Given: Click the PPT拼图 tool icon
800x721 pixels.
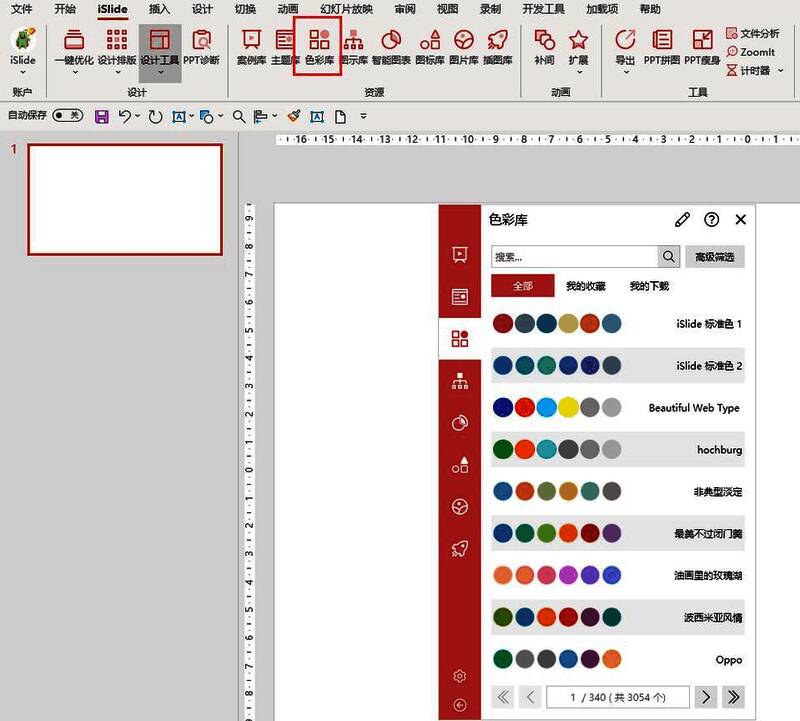Looking at the screenshot, I should [x=661, y=47].
